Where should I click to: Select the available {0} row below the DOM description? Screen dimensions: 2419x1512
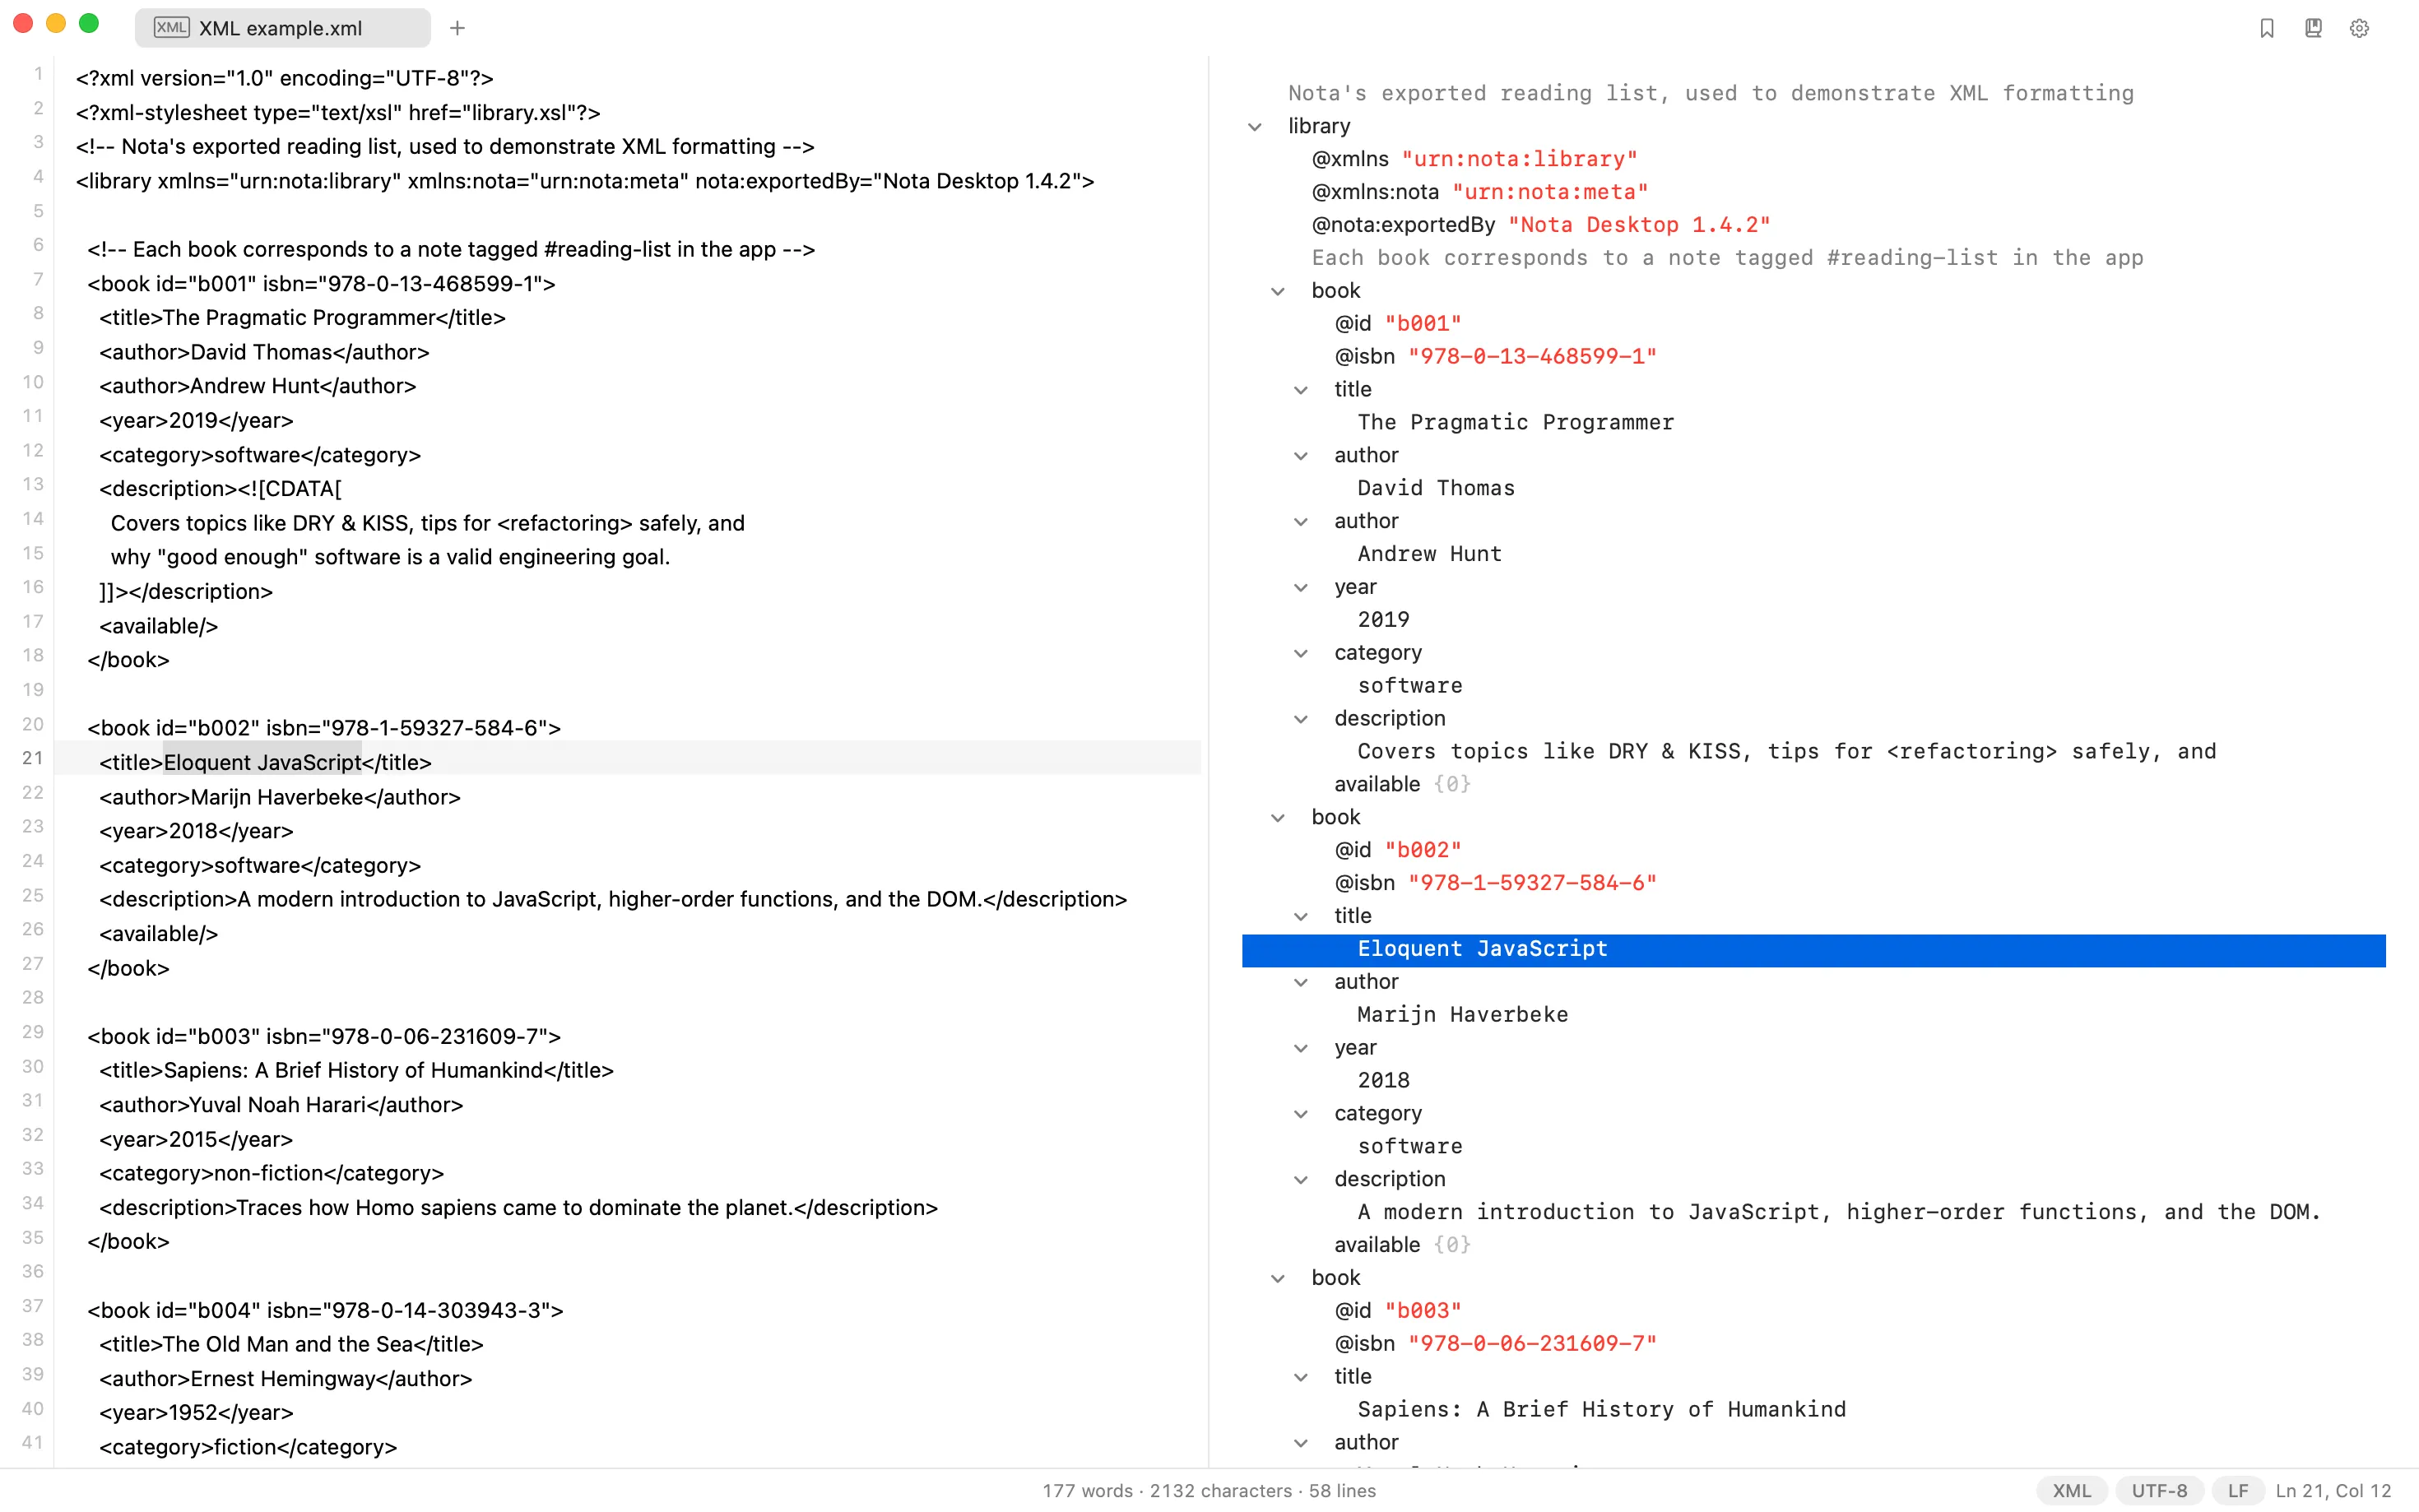coord(1813,1245)
